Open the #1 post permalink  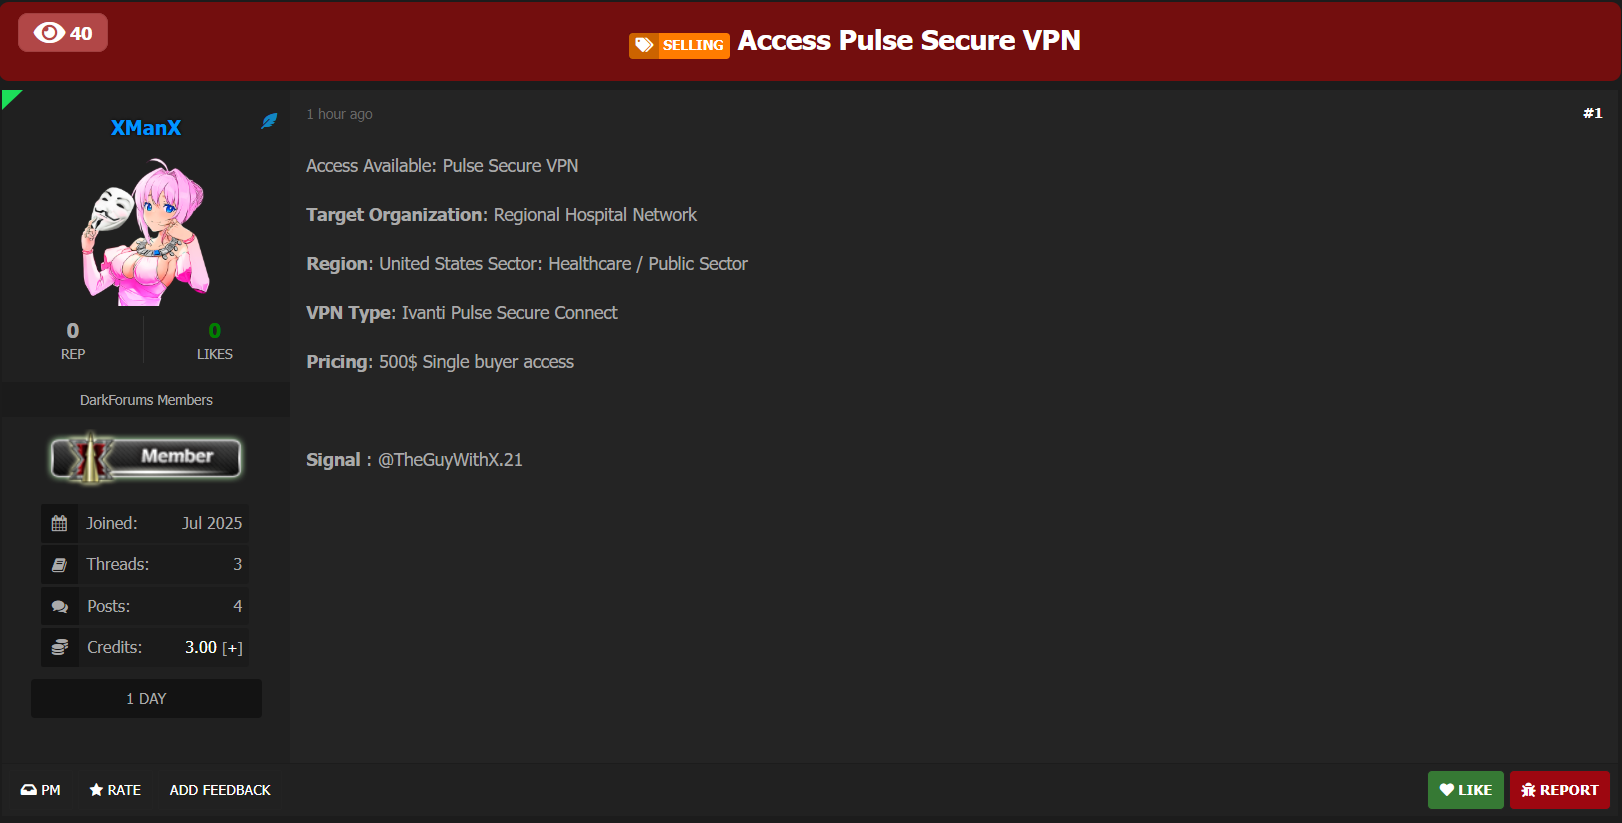(x=1592, y=113)
